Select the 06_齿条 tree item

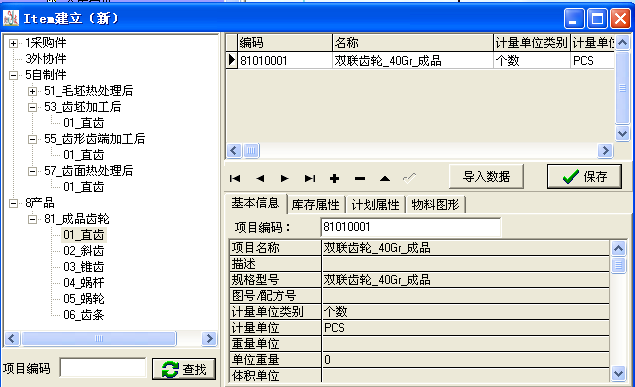point(83,315)
